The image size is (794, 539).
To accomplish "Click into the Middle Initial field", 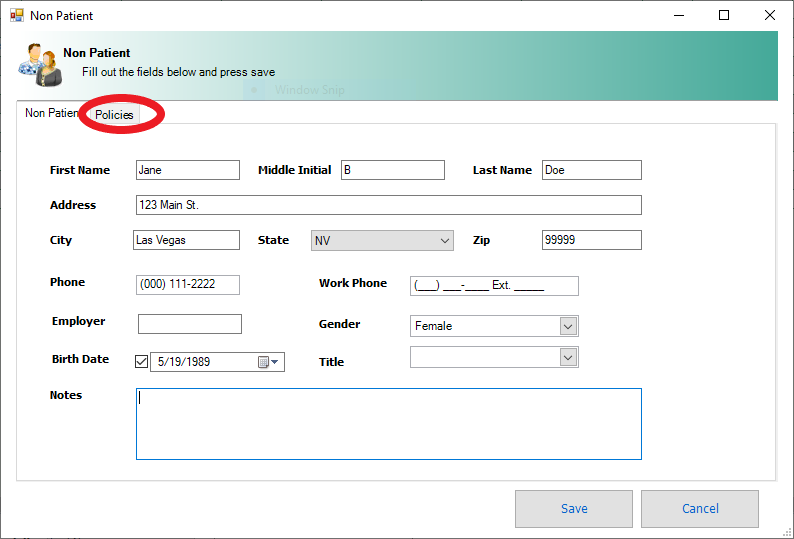I will coord(392,170).
